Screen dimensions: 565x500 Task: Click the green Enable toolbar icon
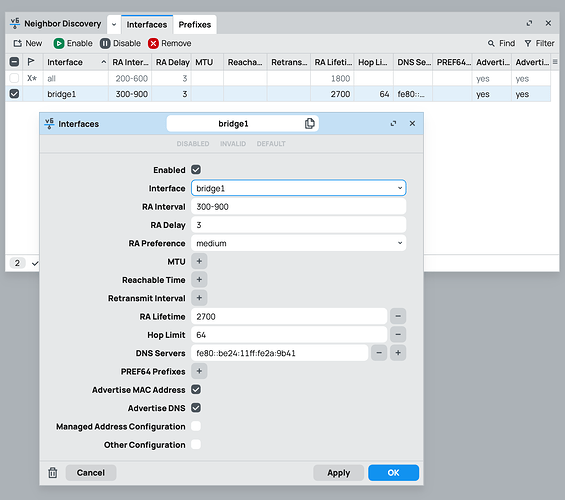pyautogui.click(x=59, y=44)
